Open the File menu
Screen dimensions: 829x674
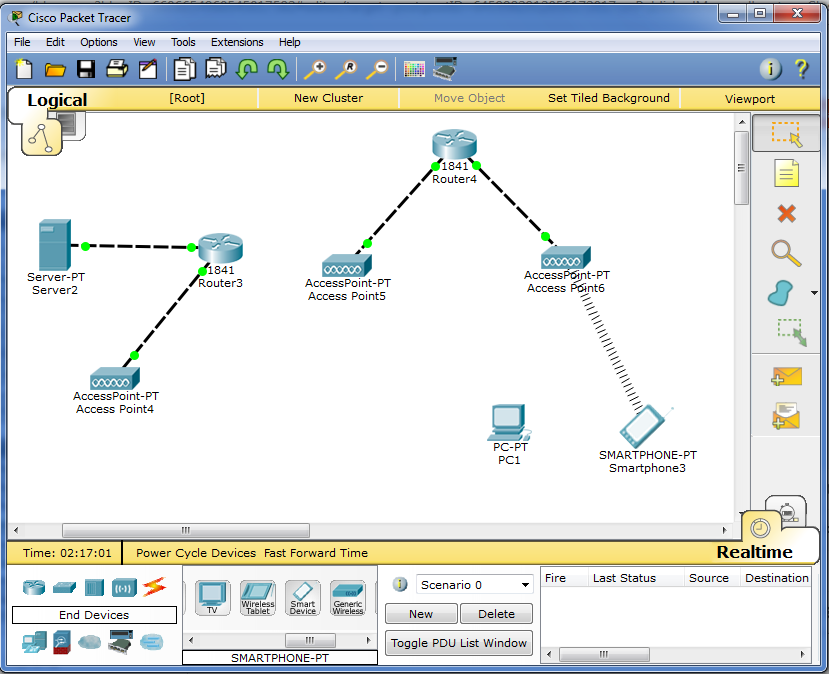(22, 42)
